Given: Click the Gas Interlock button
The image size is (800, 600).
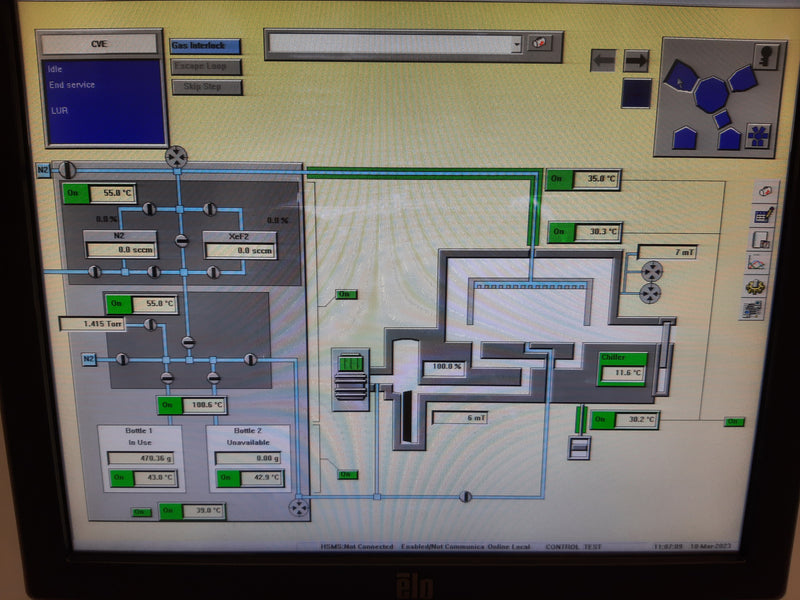Looking at the screenshot, I should (x=205, y=46).
